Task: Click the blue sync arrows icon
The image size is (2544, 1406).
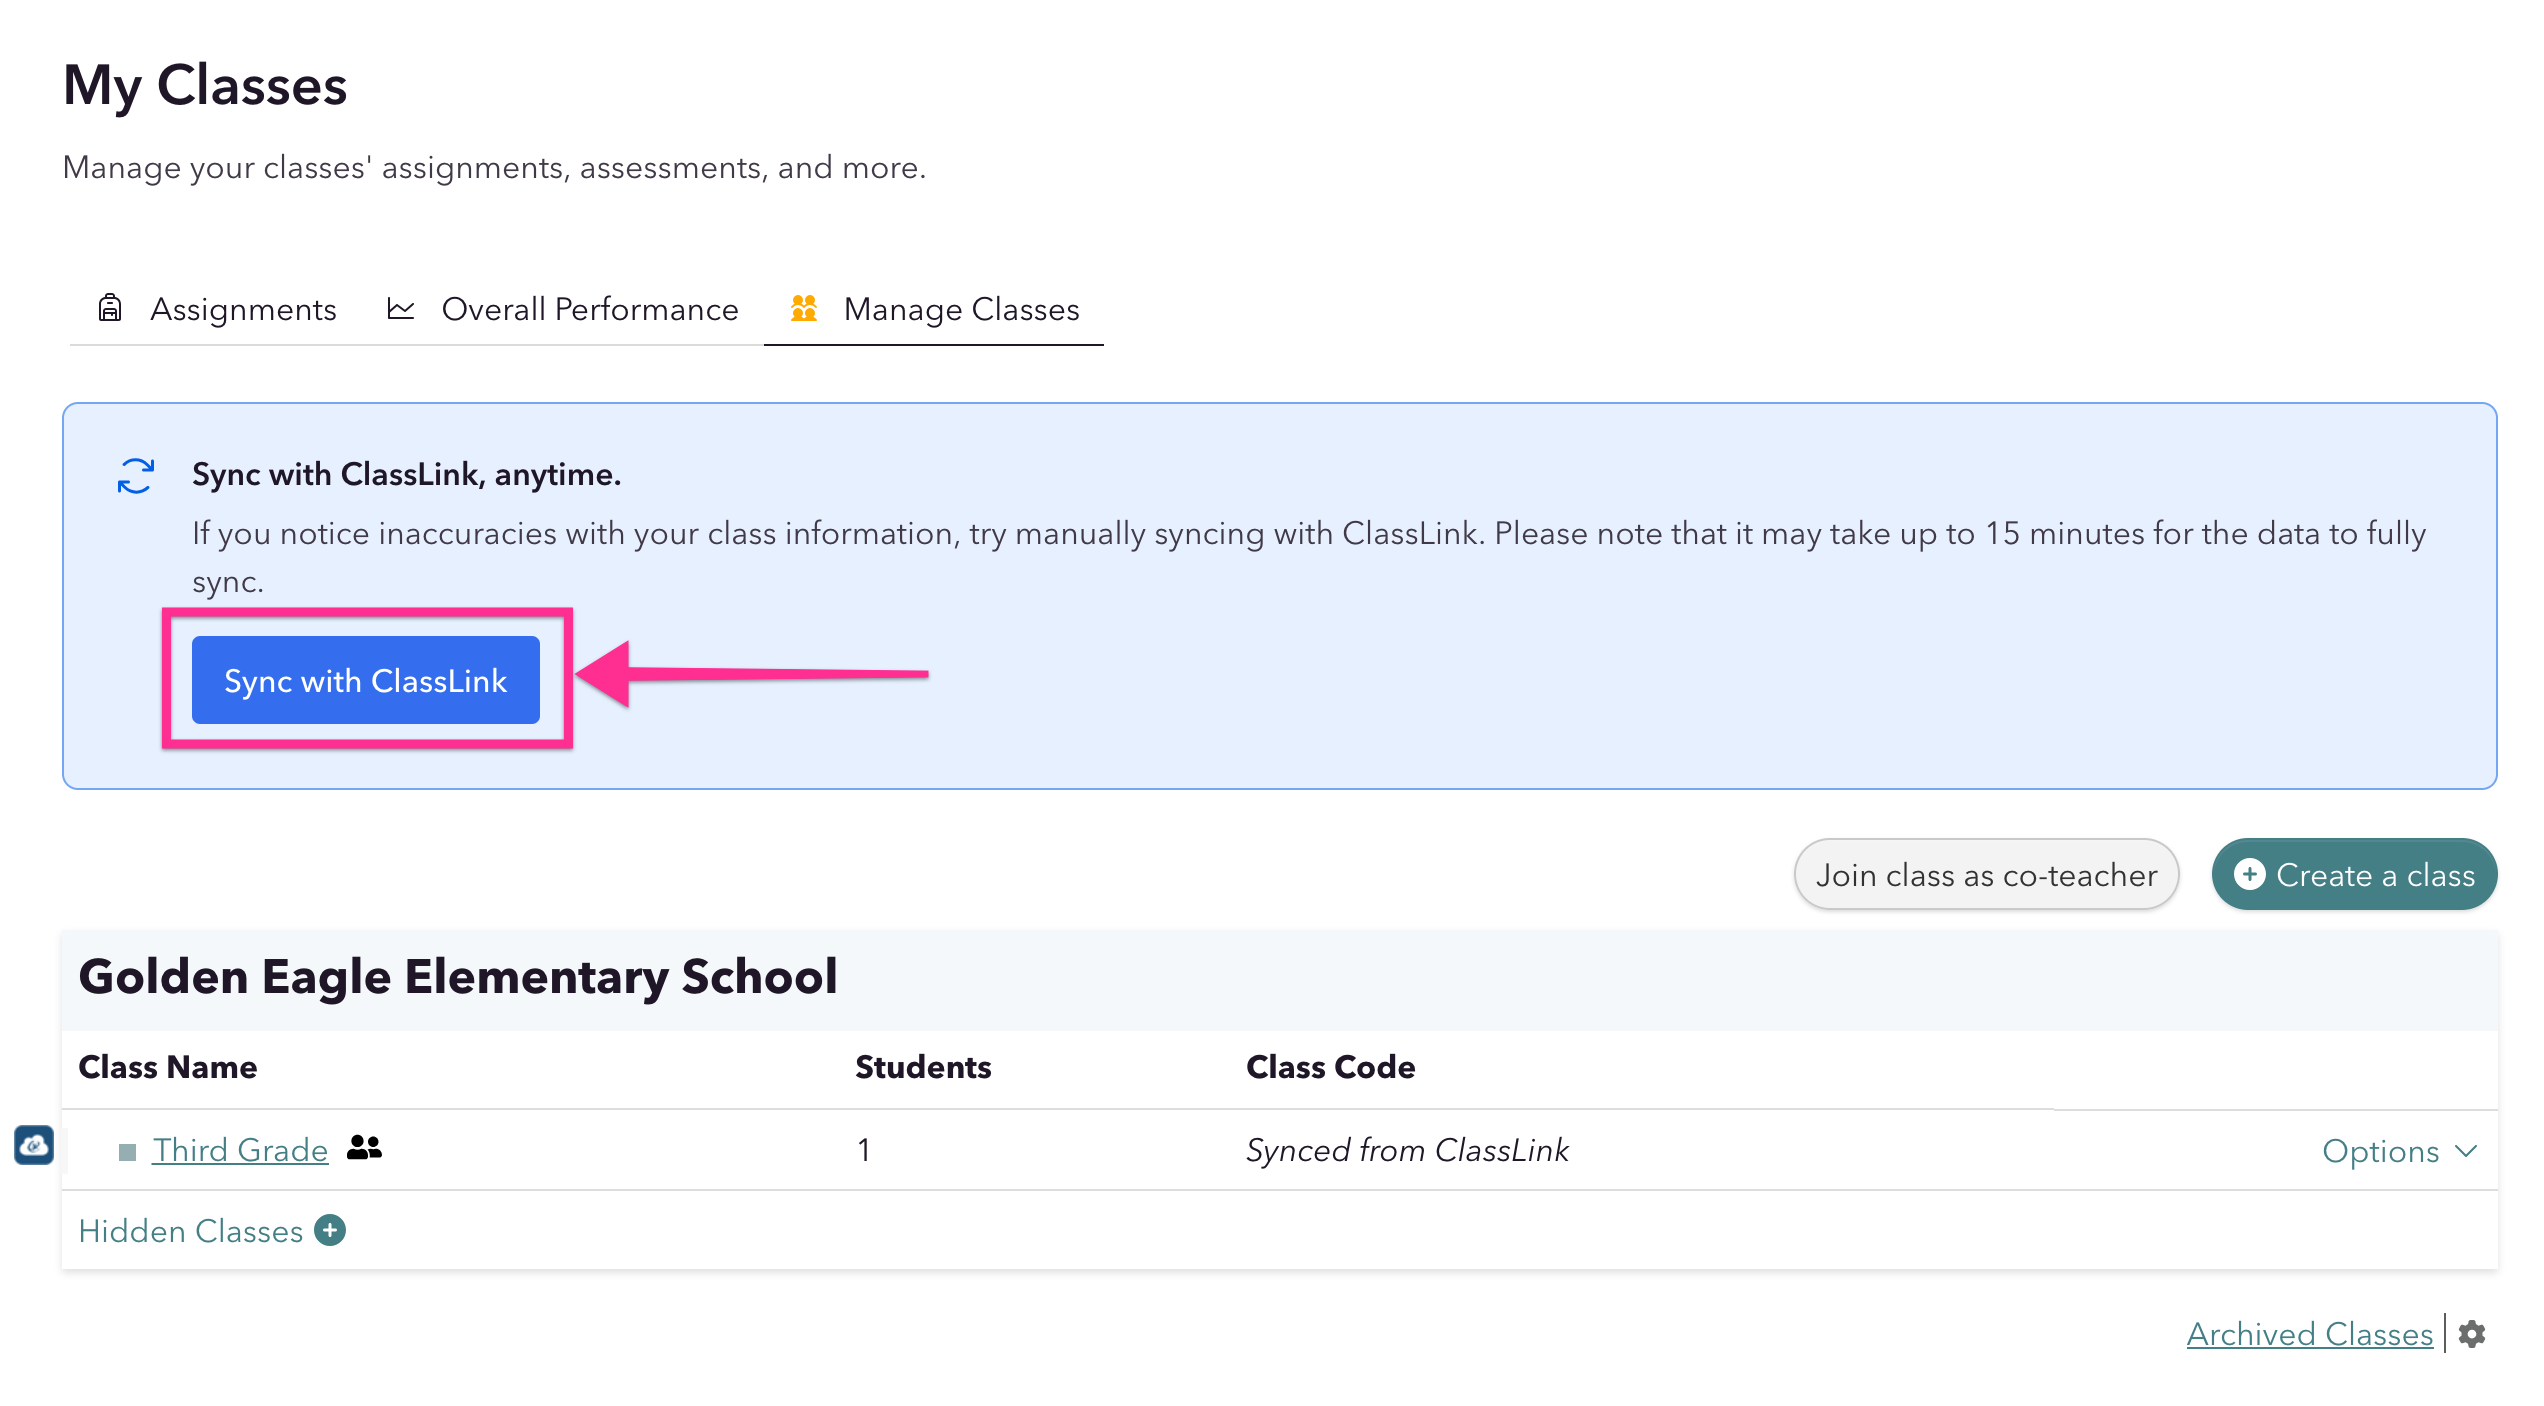Action: [135, 476]
